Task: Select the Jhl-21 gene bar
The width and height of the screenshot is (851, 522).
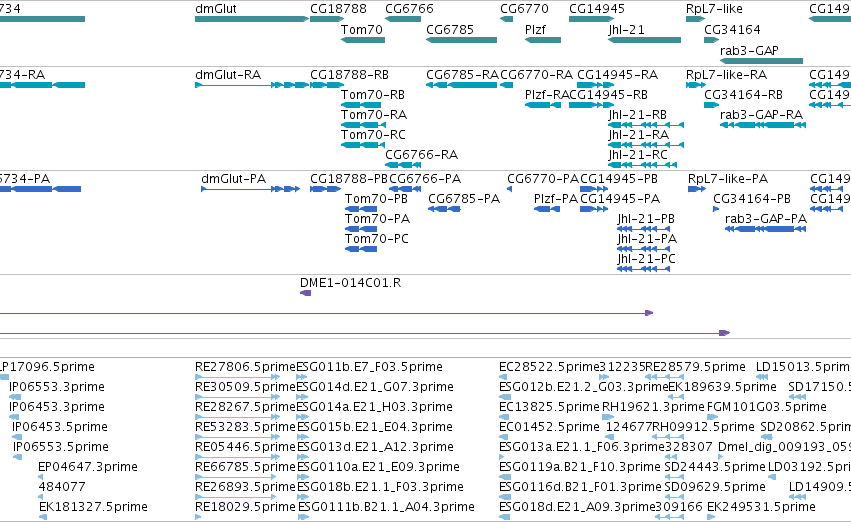Action: tap(644, 40)
